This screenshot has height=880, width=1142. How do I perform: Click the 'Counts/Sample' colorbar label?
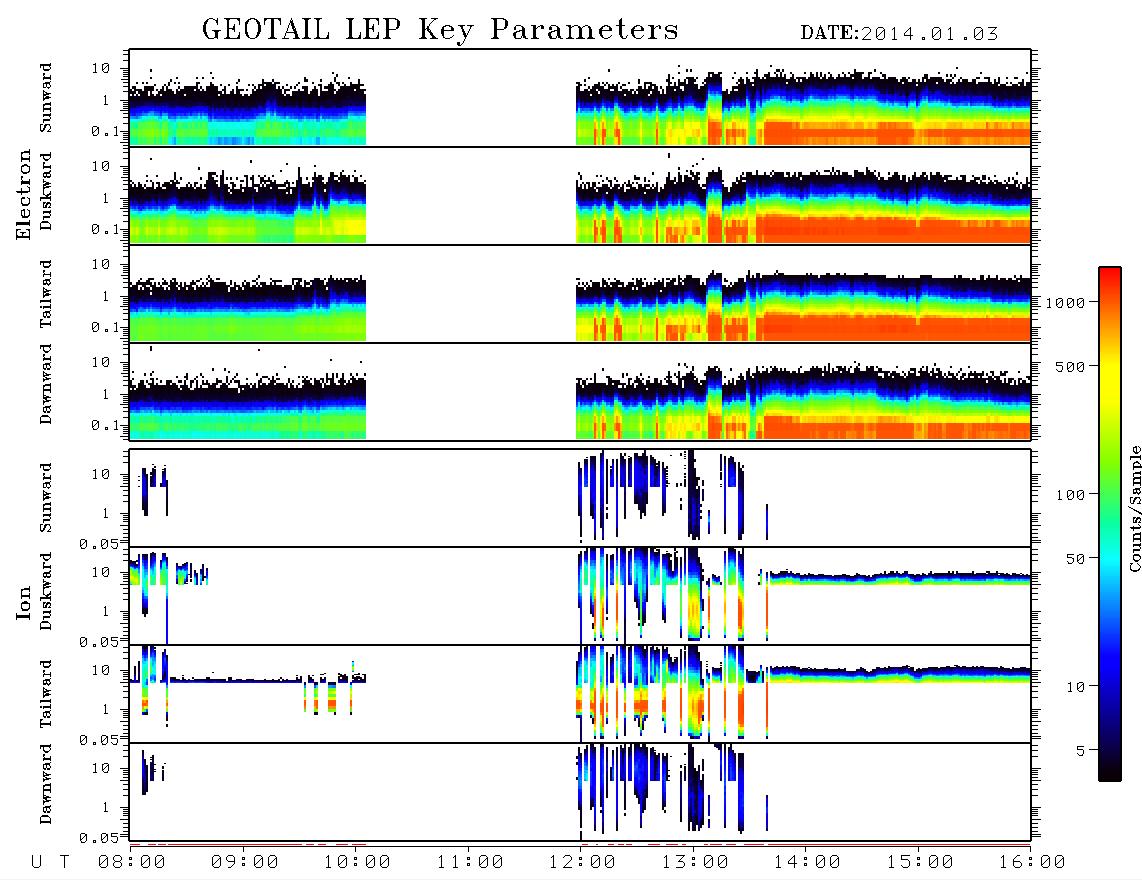point(1134,508)
